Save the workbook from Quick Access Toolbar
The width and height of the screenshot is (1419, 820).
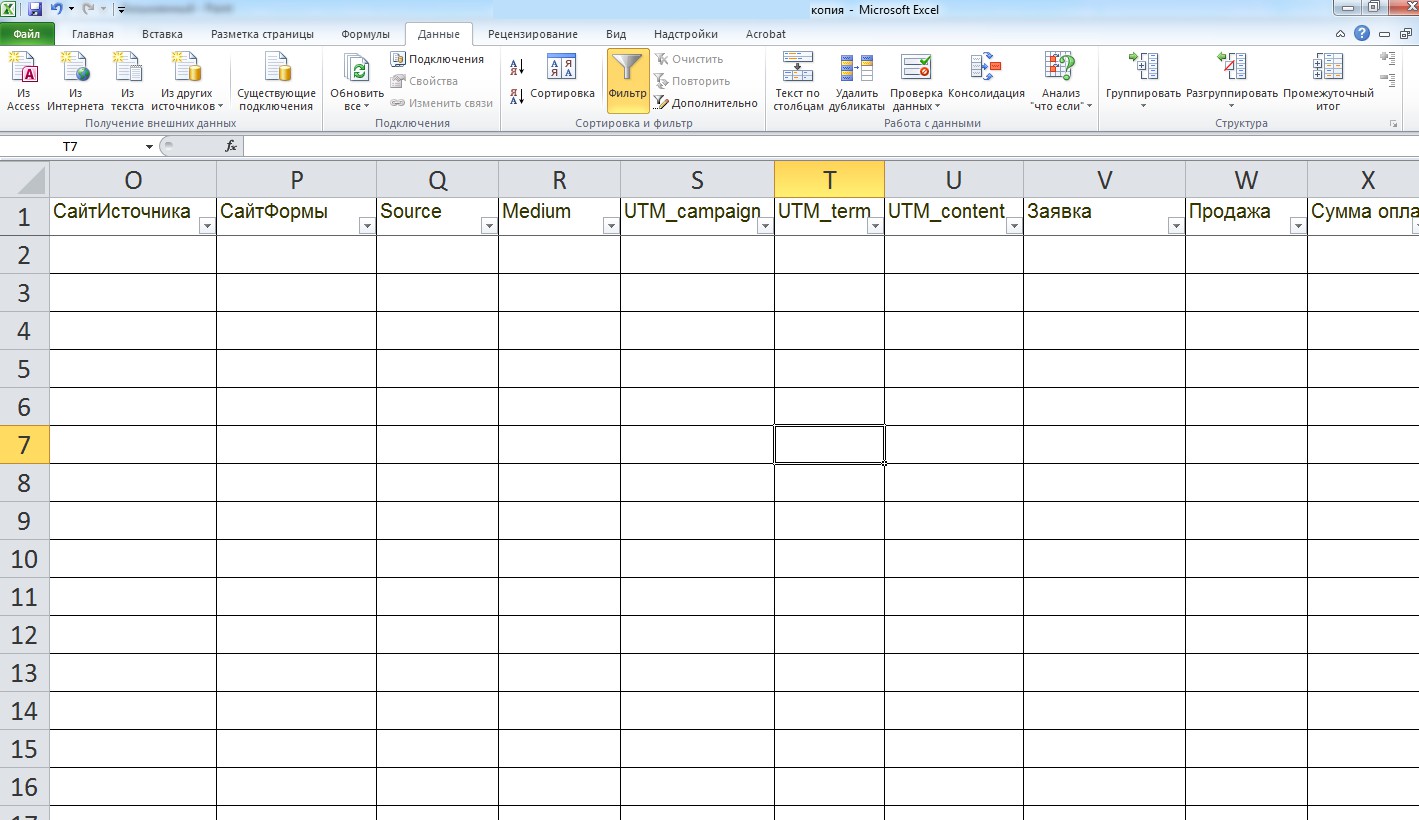[x=35, y=9]
